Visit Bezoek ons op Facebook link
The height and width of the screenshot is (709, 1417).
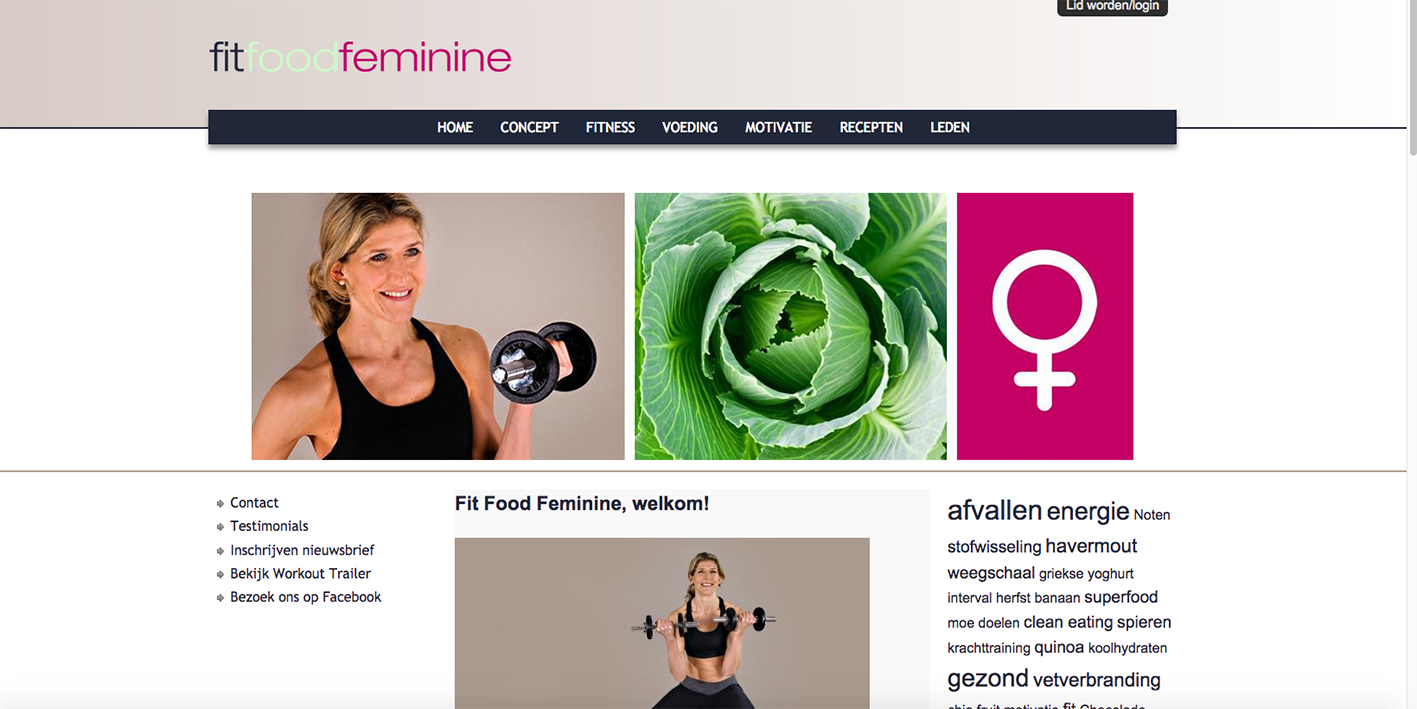click(x=305, y=597)
